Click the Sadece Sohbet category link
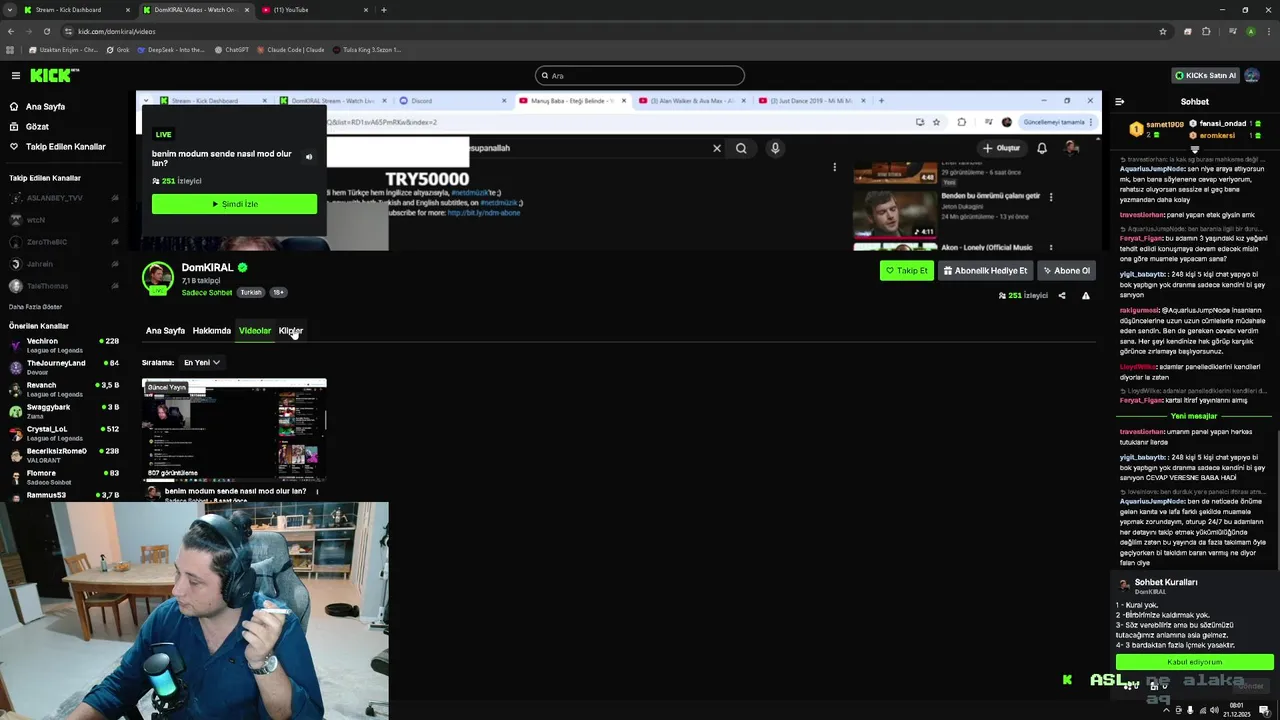The height and width of the screenshot is (720, 1280). [x=207, y=293]
